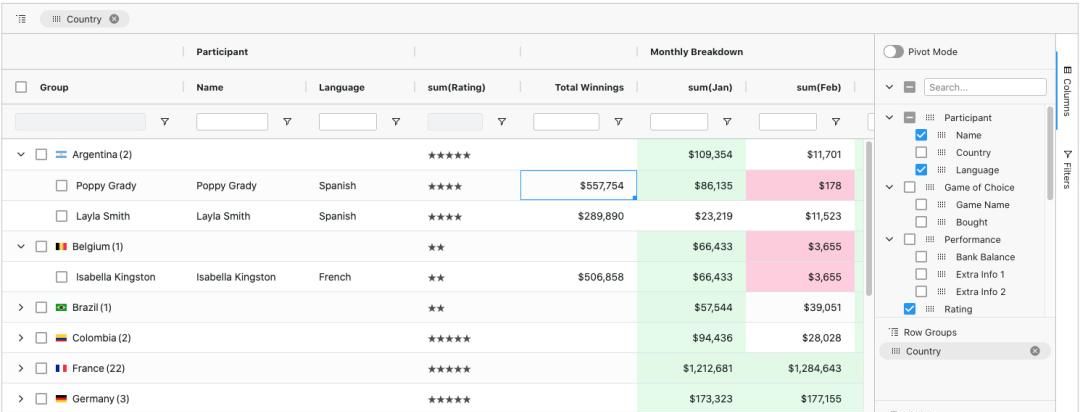
Task: Remove Country from Row Groups panel
Action: [x=1035, y=351]
